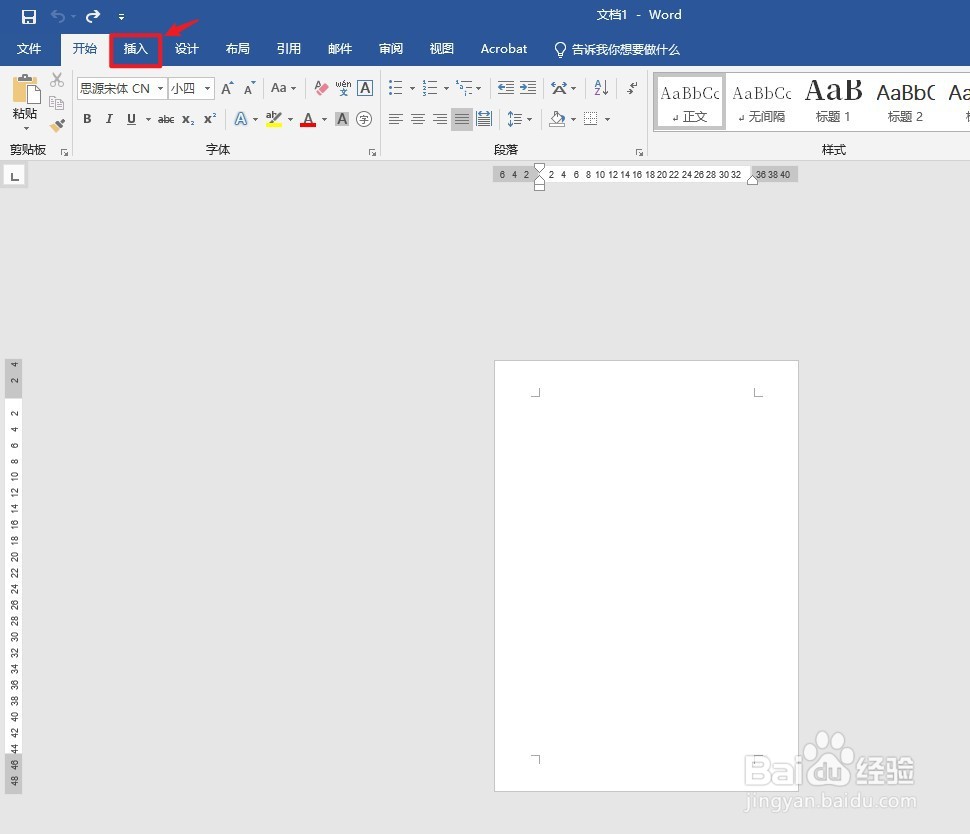Sort text with the A-Z sort icon

[601, 88]
